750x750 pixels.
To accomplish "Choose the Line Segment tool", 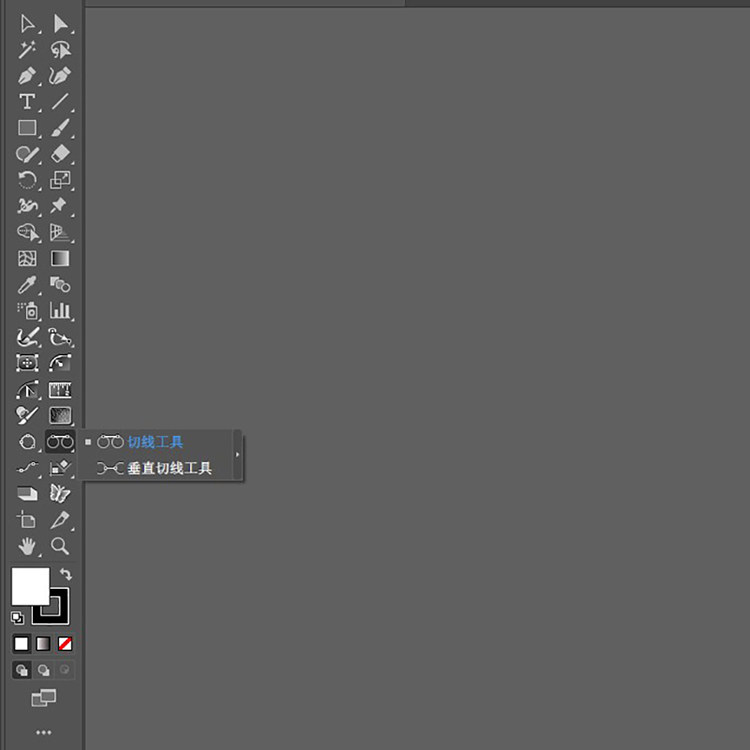I will pos(60,101).
